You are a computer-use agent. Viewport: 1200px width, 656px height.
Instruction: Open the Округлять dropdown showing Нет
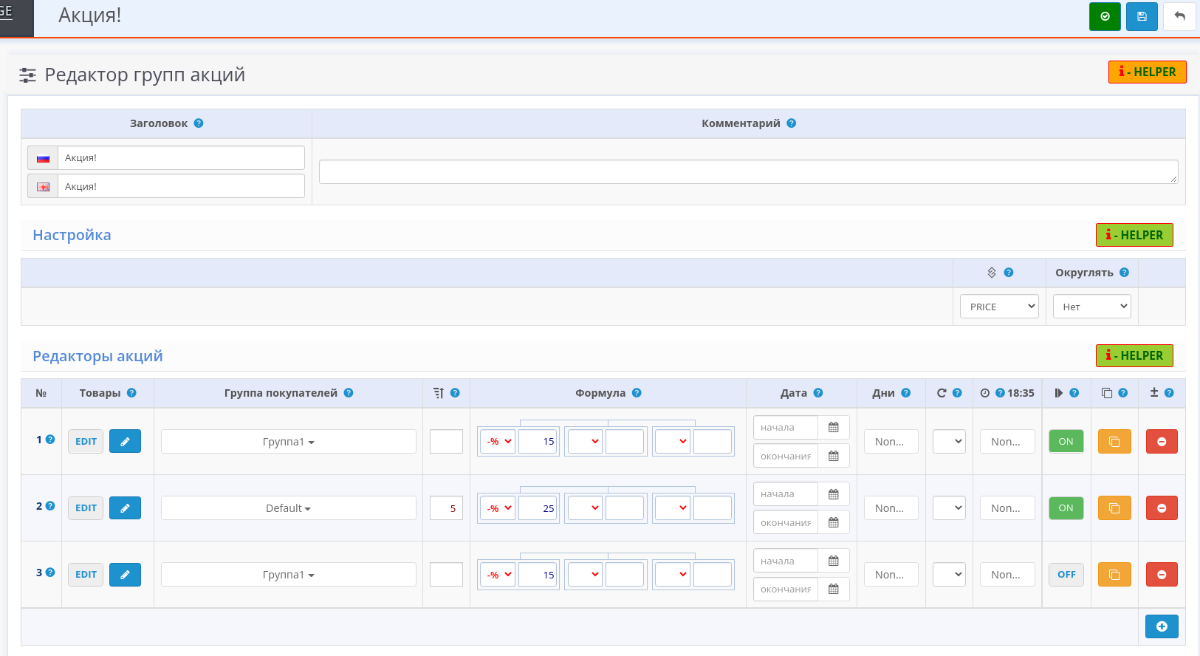point(1091,307)
